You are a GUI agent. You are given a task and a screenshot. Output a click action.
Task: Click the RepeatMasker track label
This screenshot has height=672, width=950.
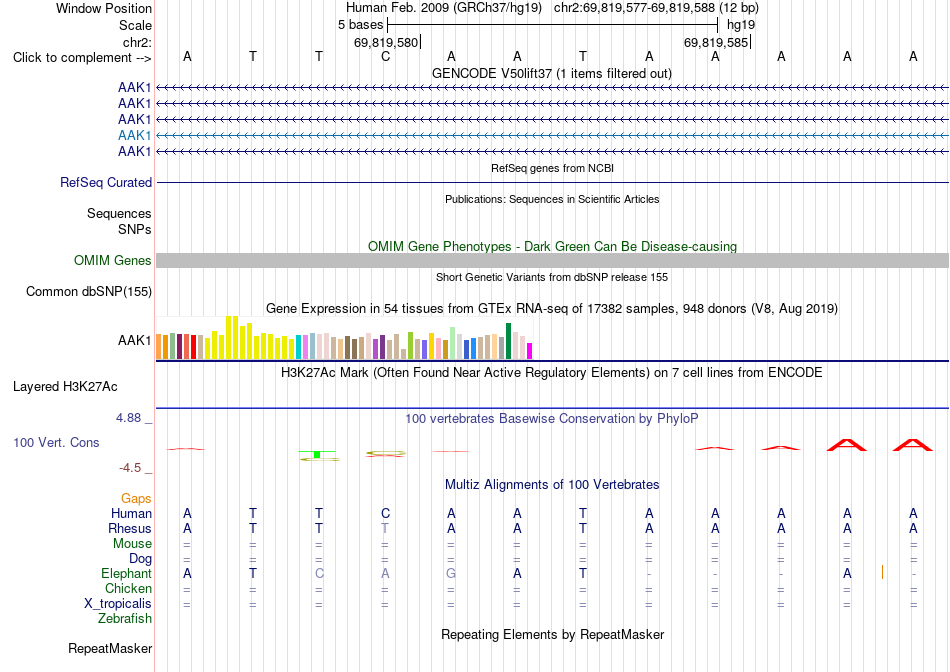[110, 648]
